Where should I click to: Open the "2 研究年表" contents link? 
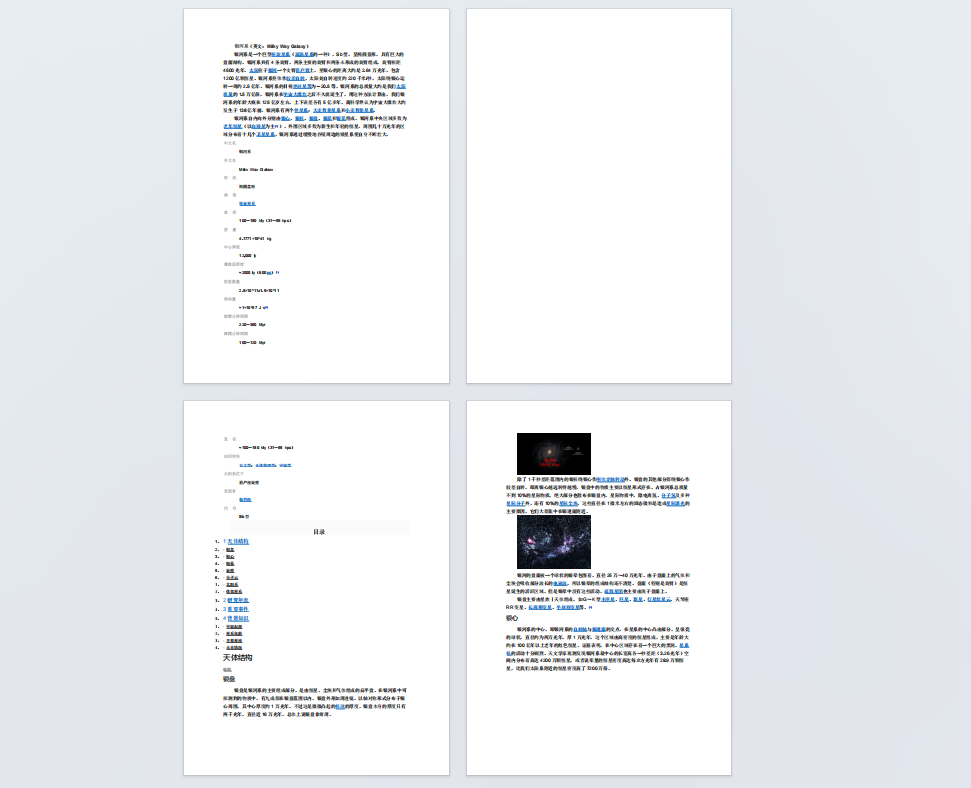coord(235,600)
